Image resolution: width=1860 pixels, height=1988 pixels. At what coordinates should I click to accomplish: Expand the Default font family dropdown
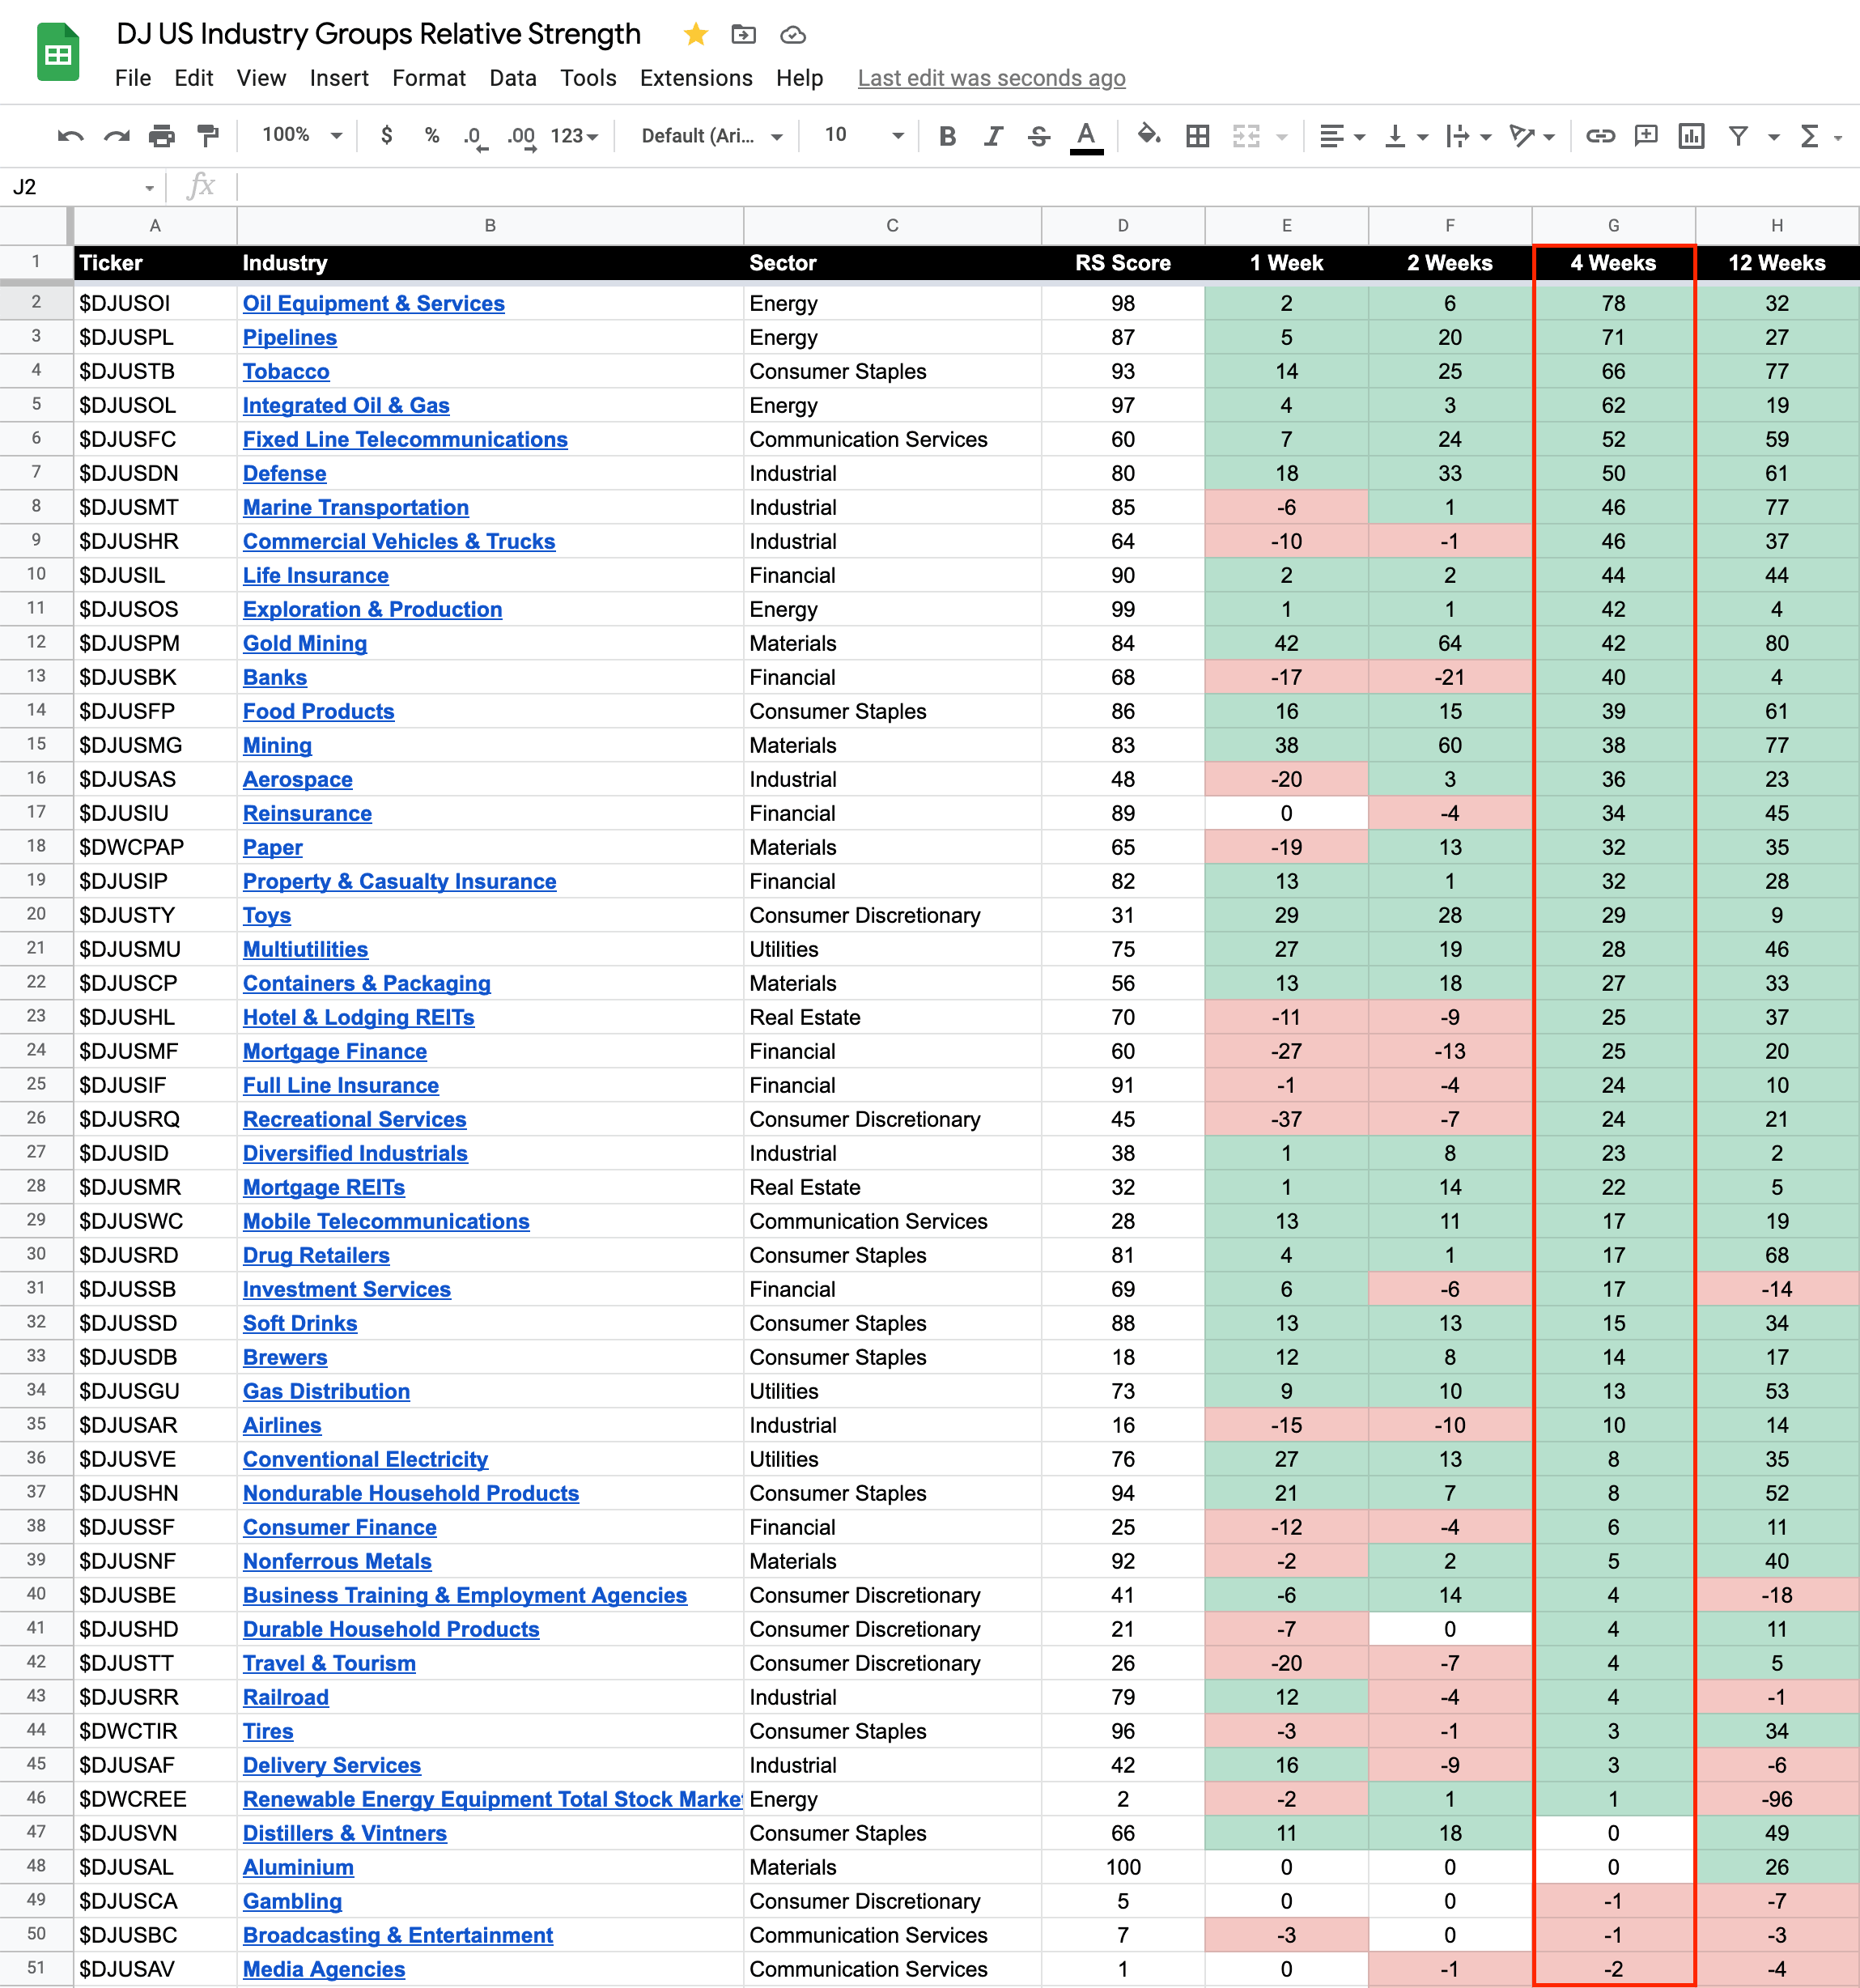click(x=711, y=136)
